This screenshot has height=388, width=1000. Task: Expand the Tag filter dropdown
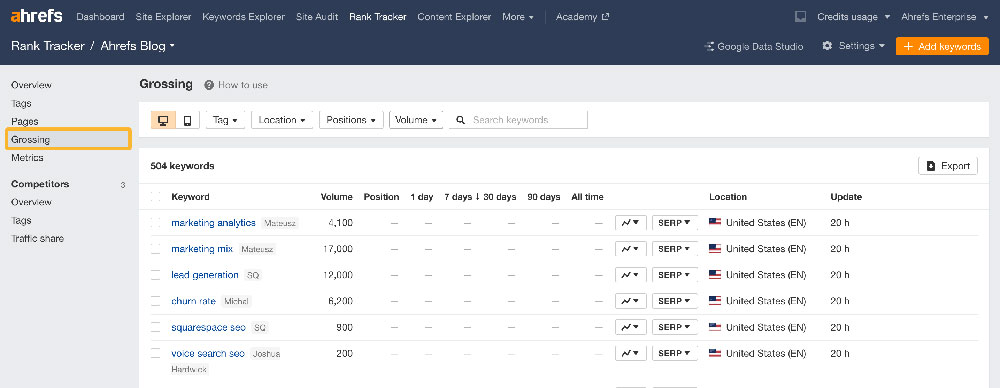(225, 120)
